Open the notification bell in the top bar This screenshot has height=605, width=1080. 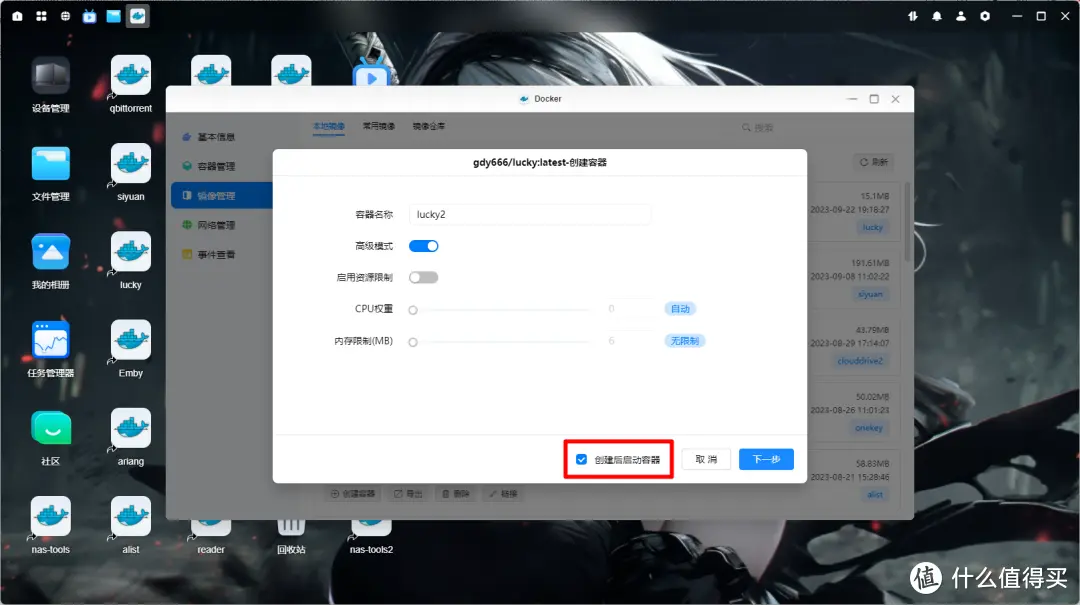(x=937, y=16)
